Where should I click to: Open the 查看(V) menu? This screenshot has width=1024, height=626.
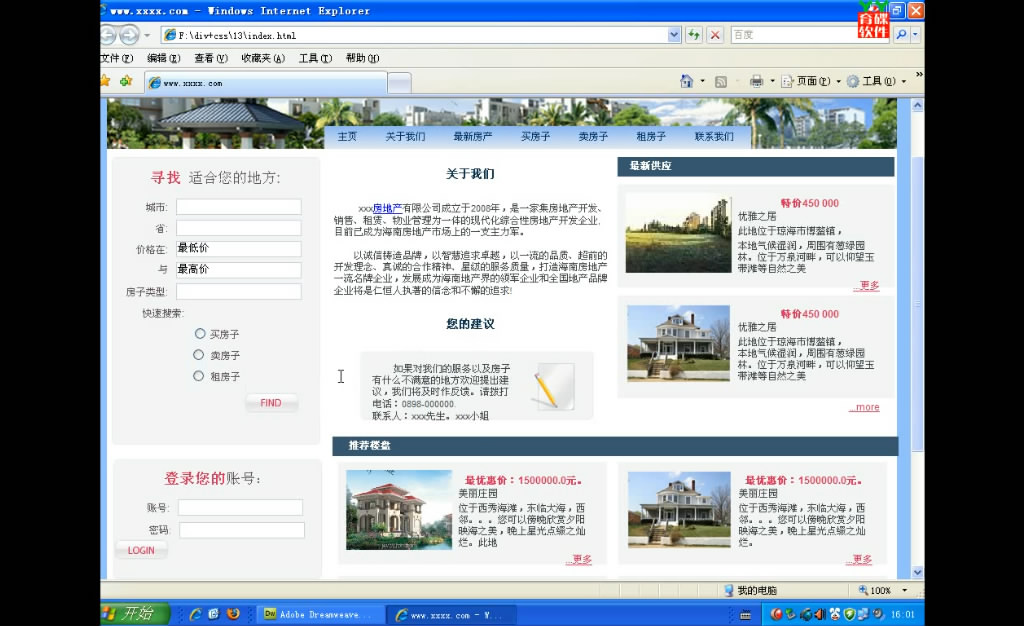(211, 58)
